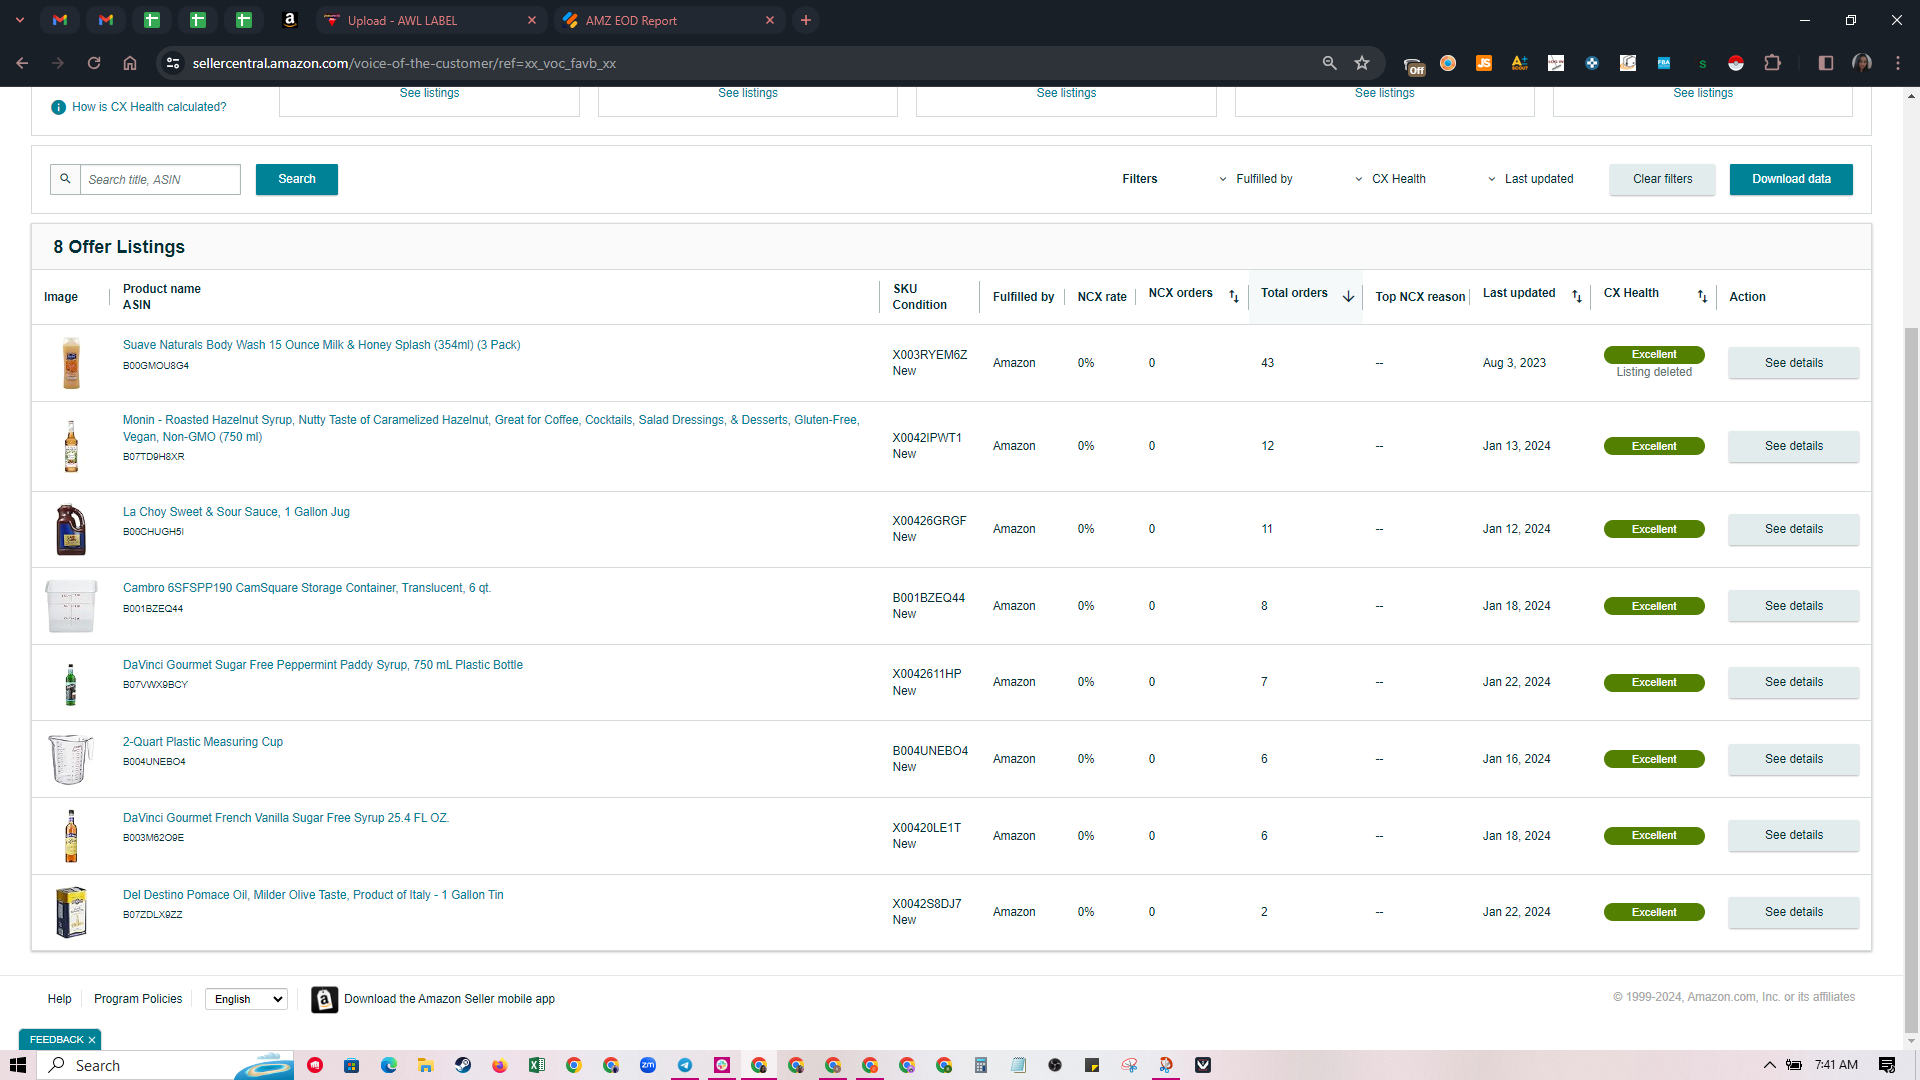The height and width of the screenshot is (1080, 1920).
Task: Open Monin Roasted Hazelnut Syrup listing
Action: [491, 428]
